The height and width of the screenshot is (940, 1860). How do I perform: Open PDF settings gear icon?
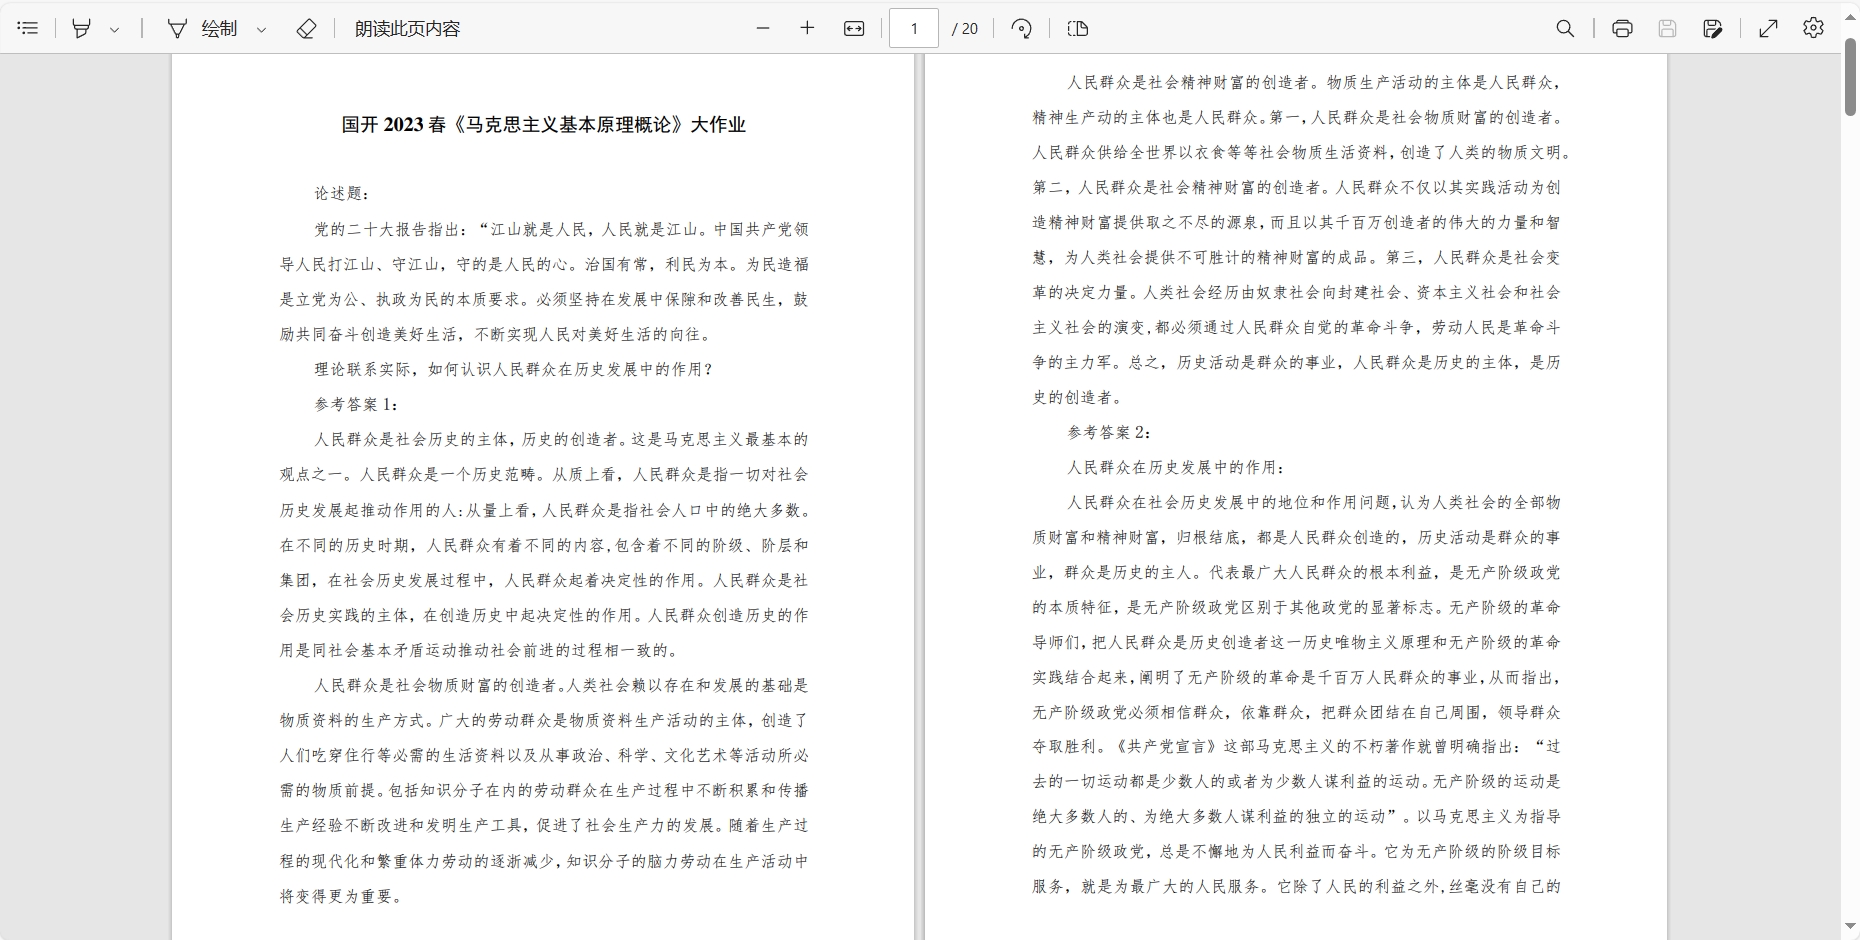coord(1813,28)
